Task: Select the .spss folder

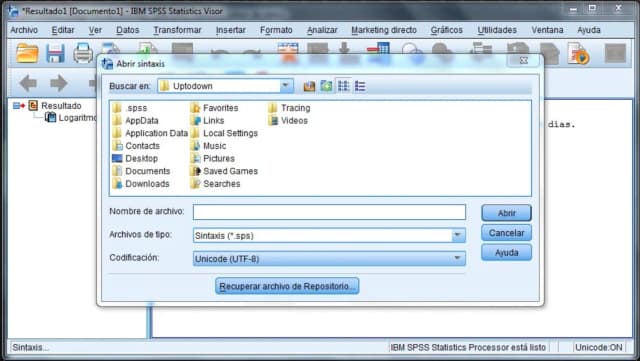Action: [130, 108]
